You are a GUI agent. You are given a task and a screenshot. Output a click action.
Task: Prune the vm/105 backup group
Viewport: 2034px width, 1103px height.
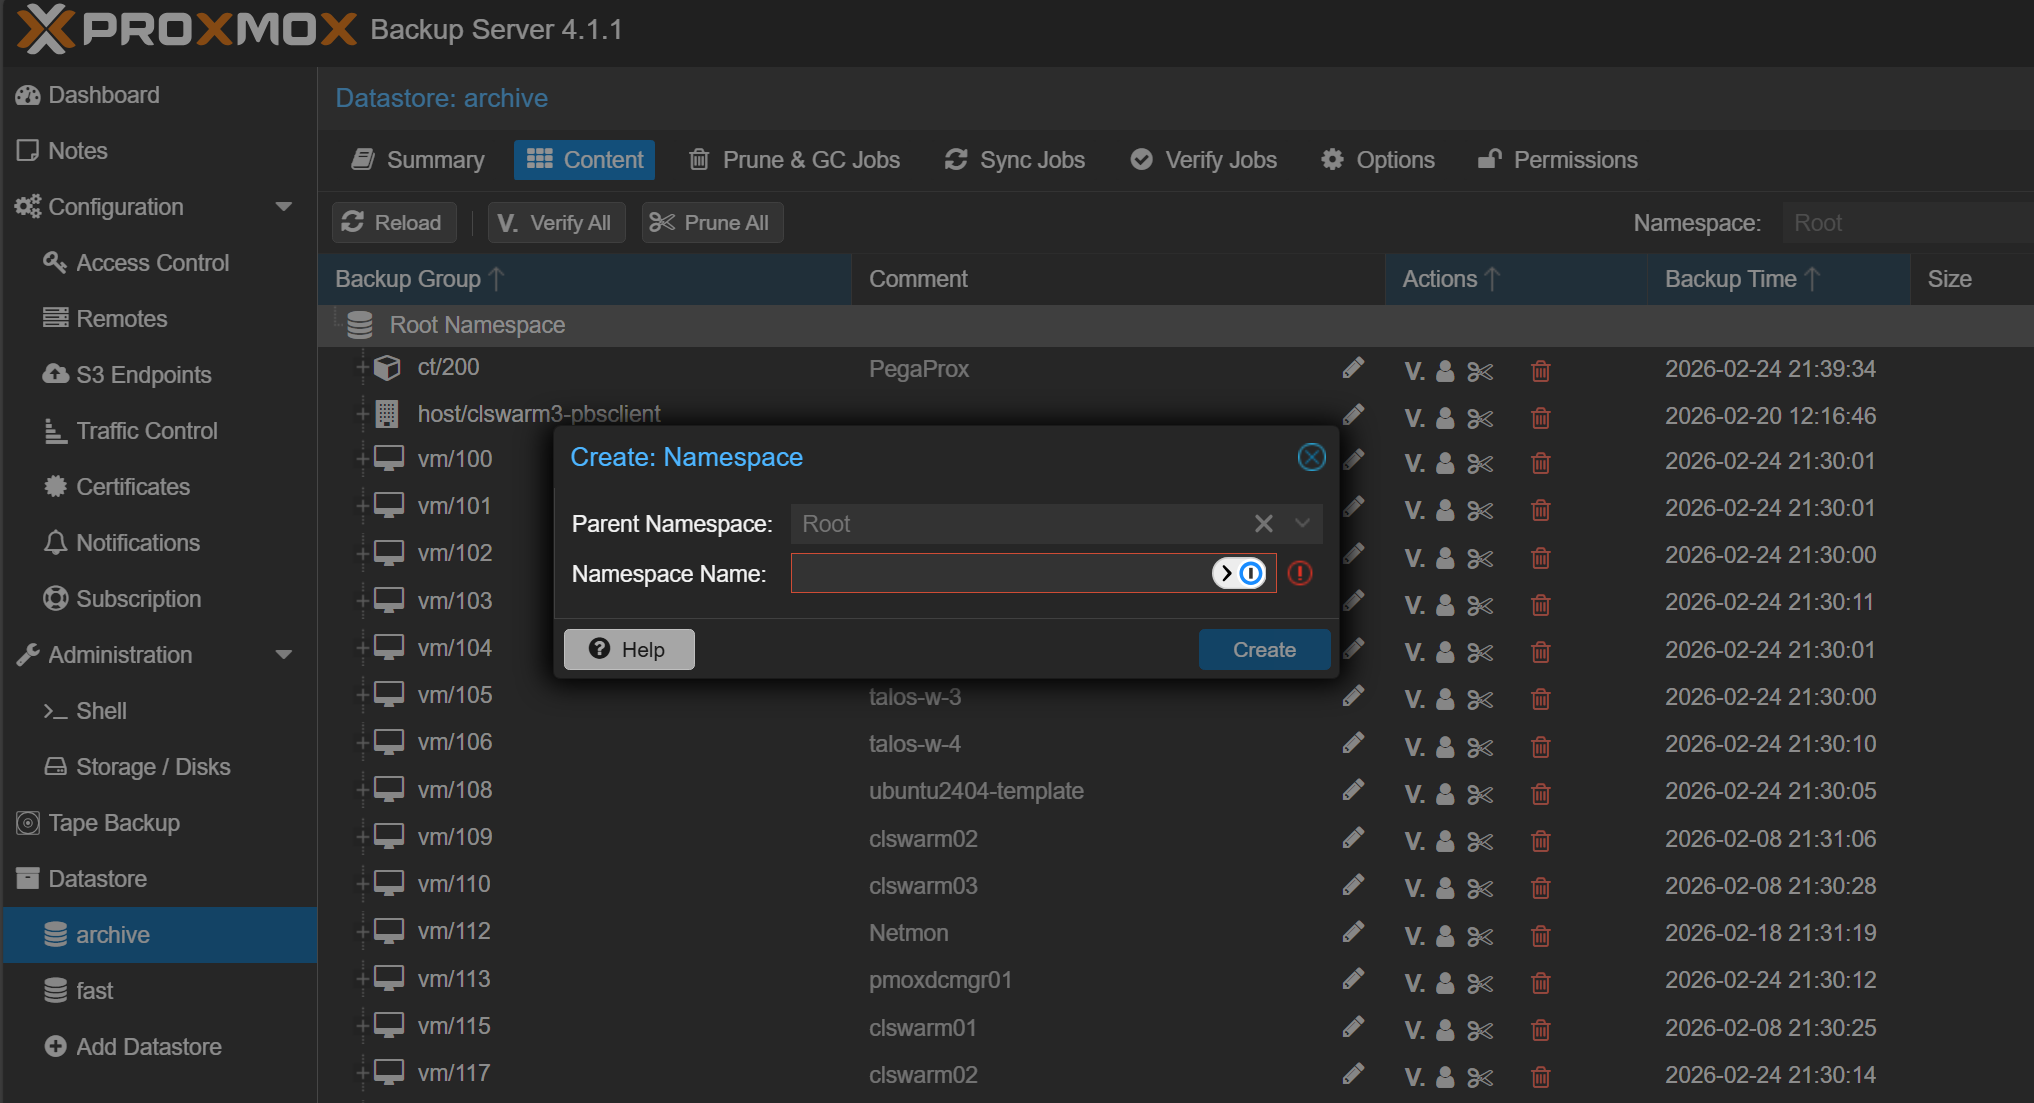point(1480,699)
